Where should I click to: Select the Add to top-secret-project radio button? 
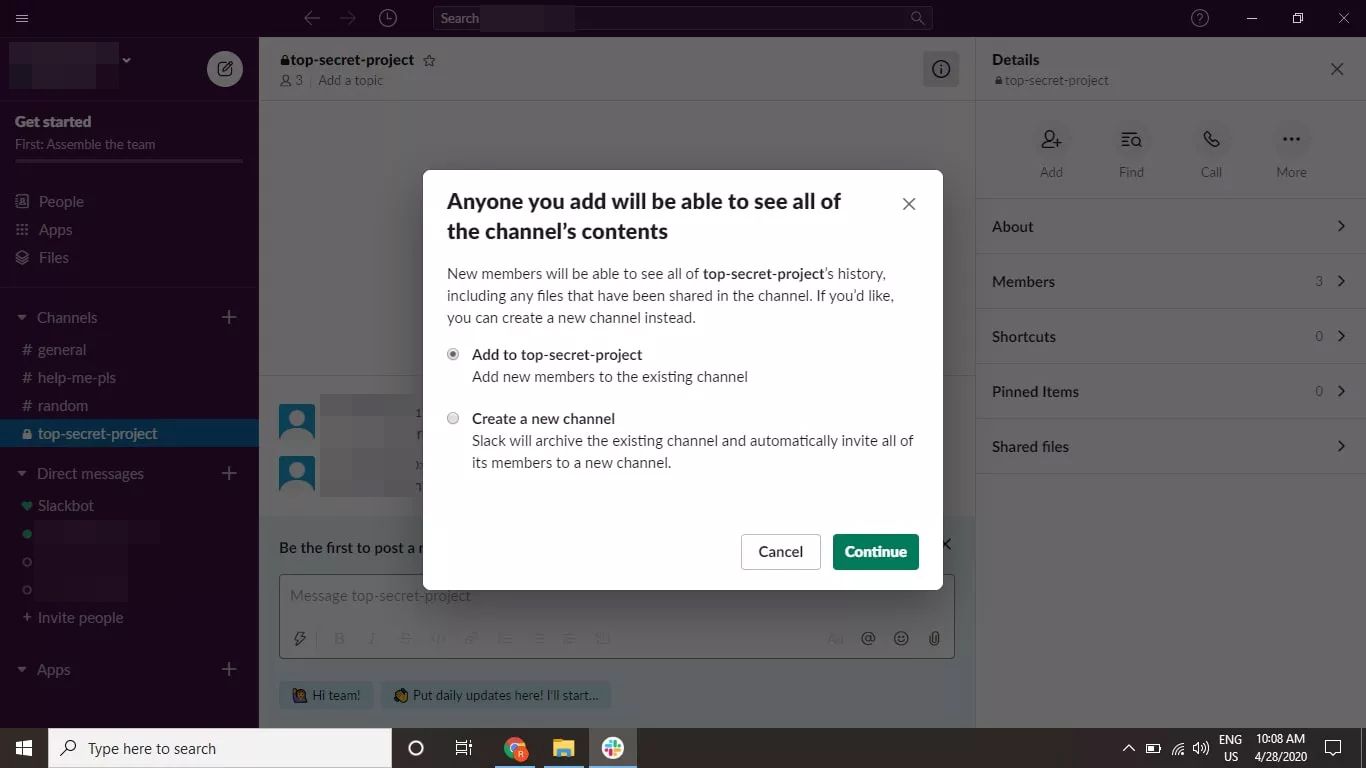(453, 354)
